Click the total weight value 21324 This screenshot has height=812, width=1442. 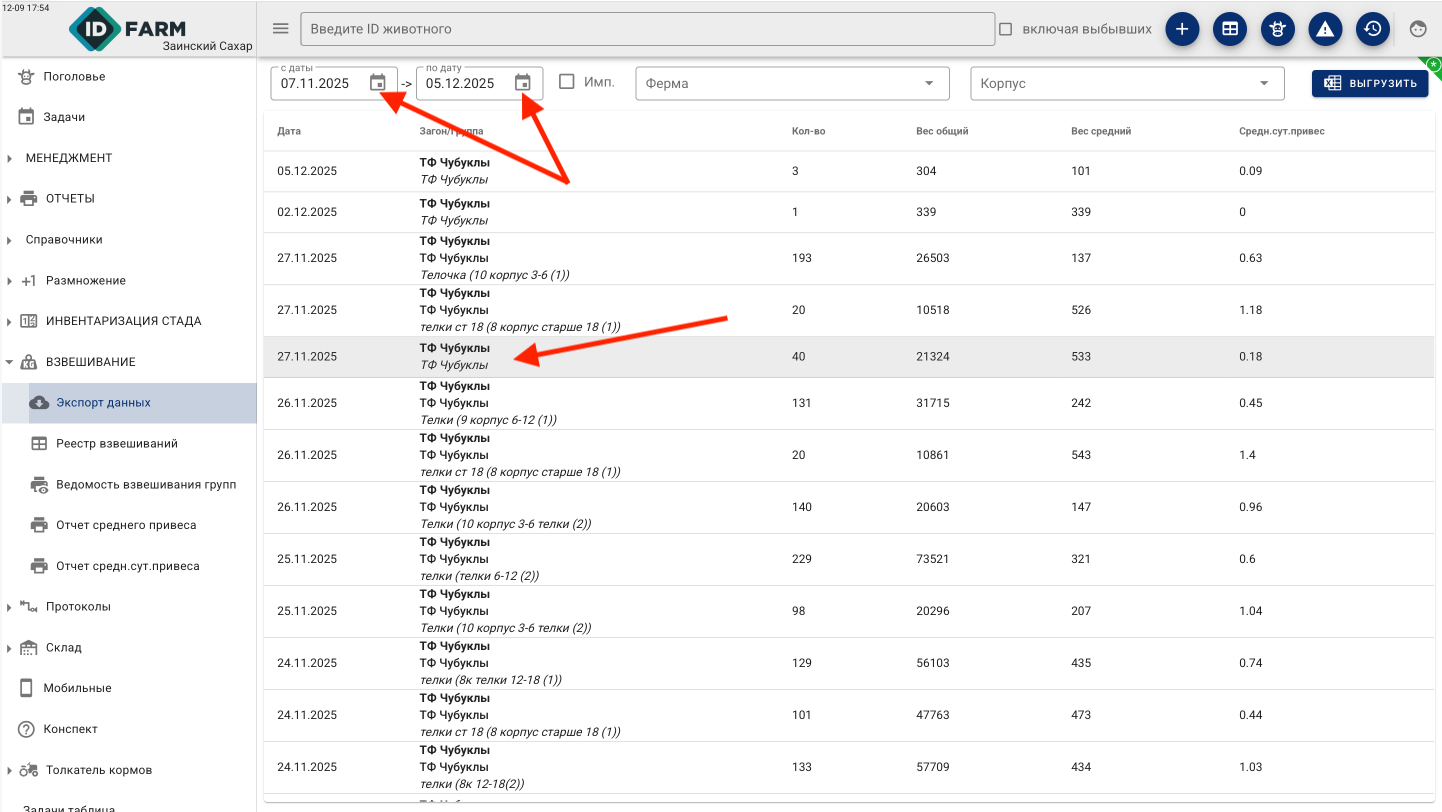[x=933, y=356]
